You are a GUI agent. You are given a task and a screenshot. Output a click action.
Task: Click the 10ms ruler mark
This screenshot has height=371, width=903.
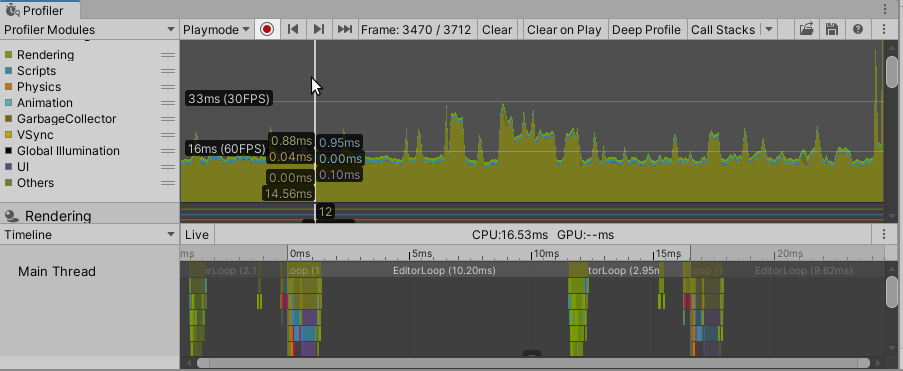pyautogui.click(x=546, y=253)
